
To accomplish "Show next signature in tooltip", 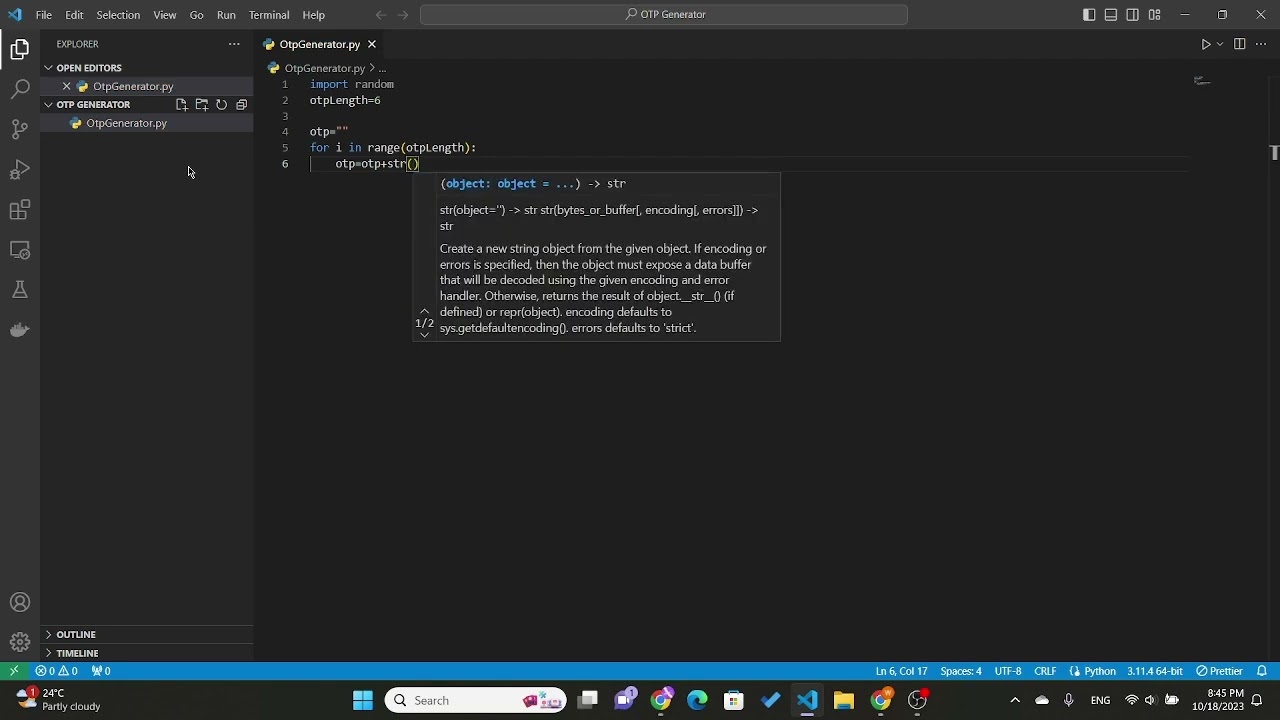I will pyautogui.click(x=425, y=335).
